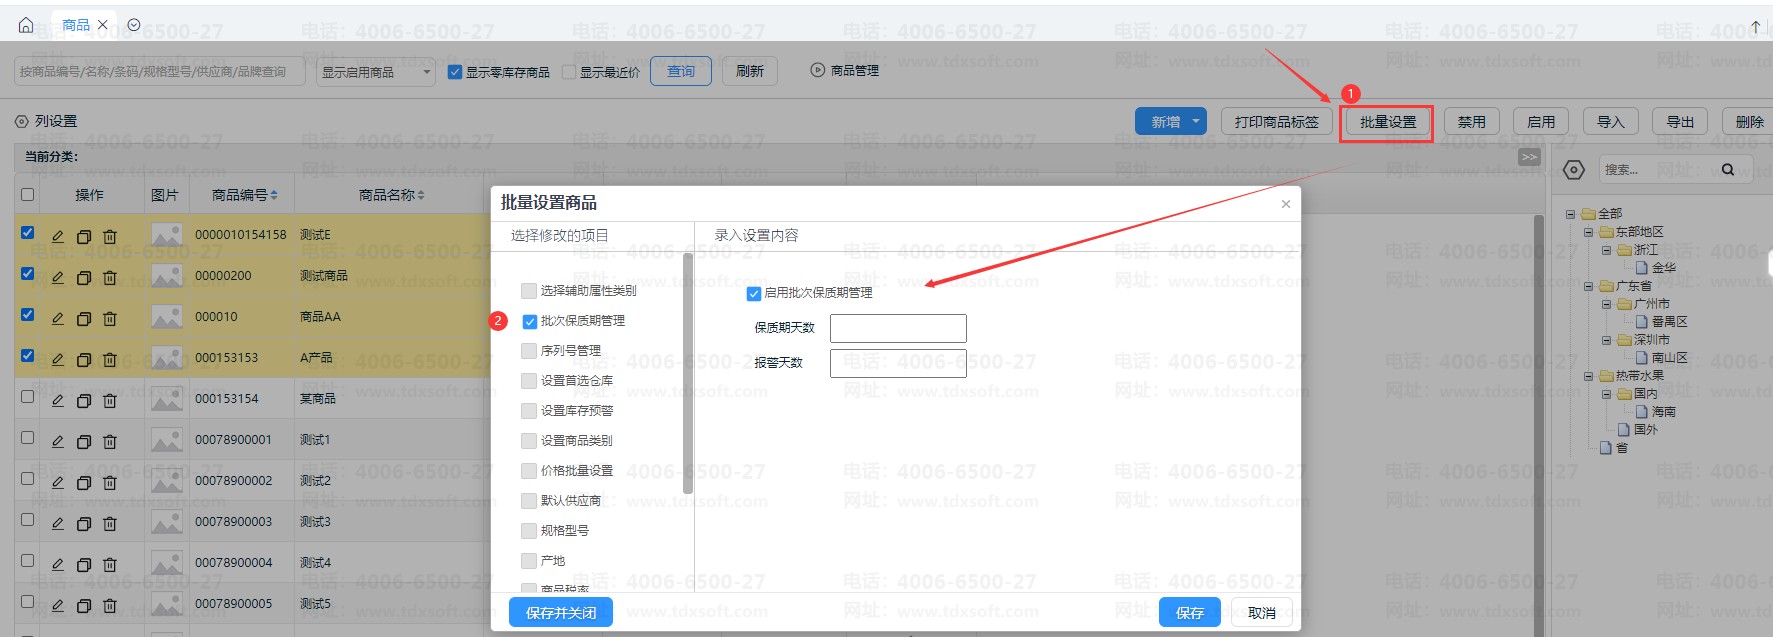Focus the product search query box

(x=160, y=72)
